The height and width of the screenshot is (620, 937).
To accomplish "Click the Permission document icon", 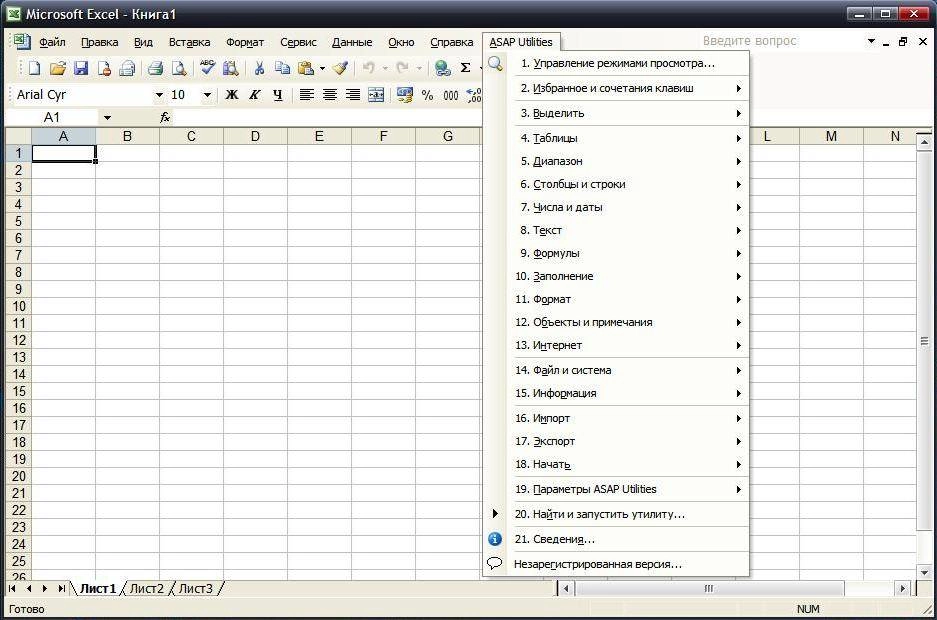I will tap(104, 68).
